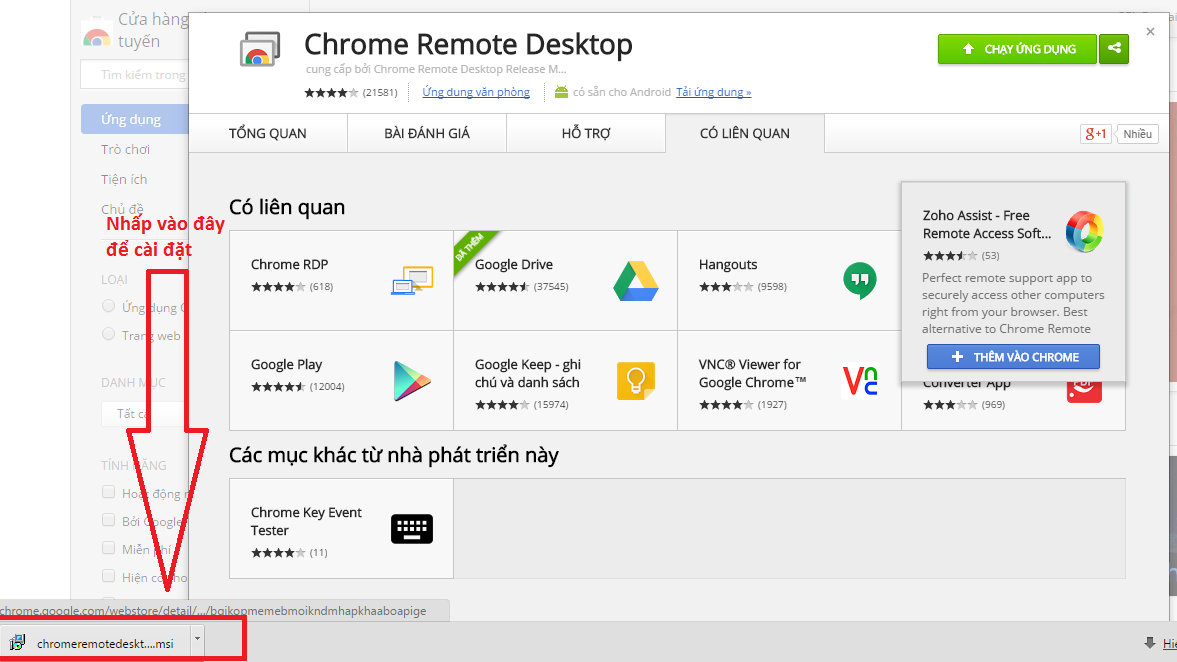The width and height of the screenshot is (1177, 662).
Task: Switch to the HỖ TRỢ tab
Action: point(585,134)
